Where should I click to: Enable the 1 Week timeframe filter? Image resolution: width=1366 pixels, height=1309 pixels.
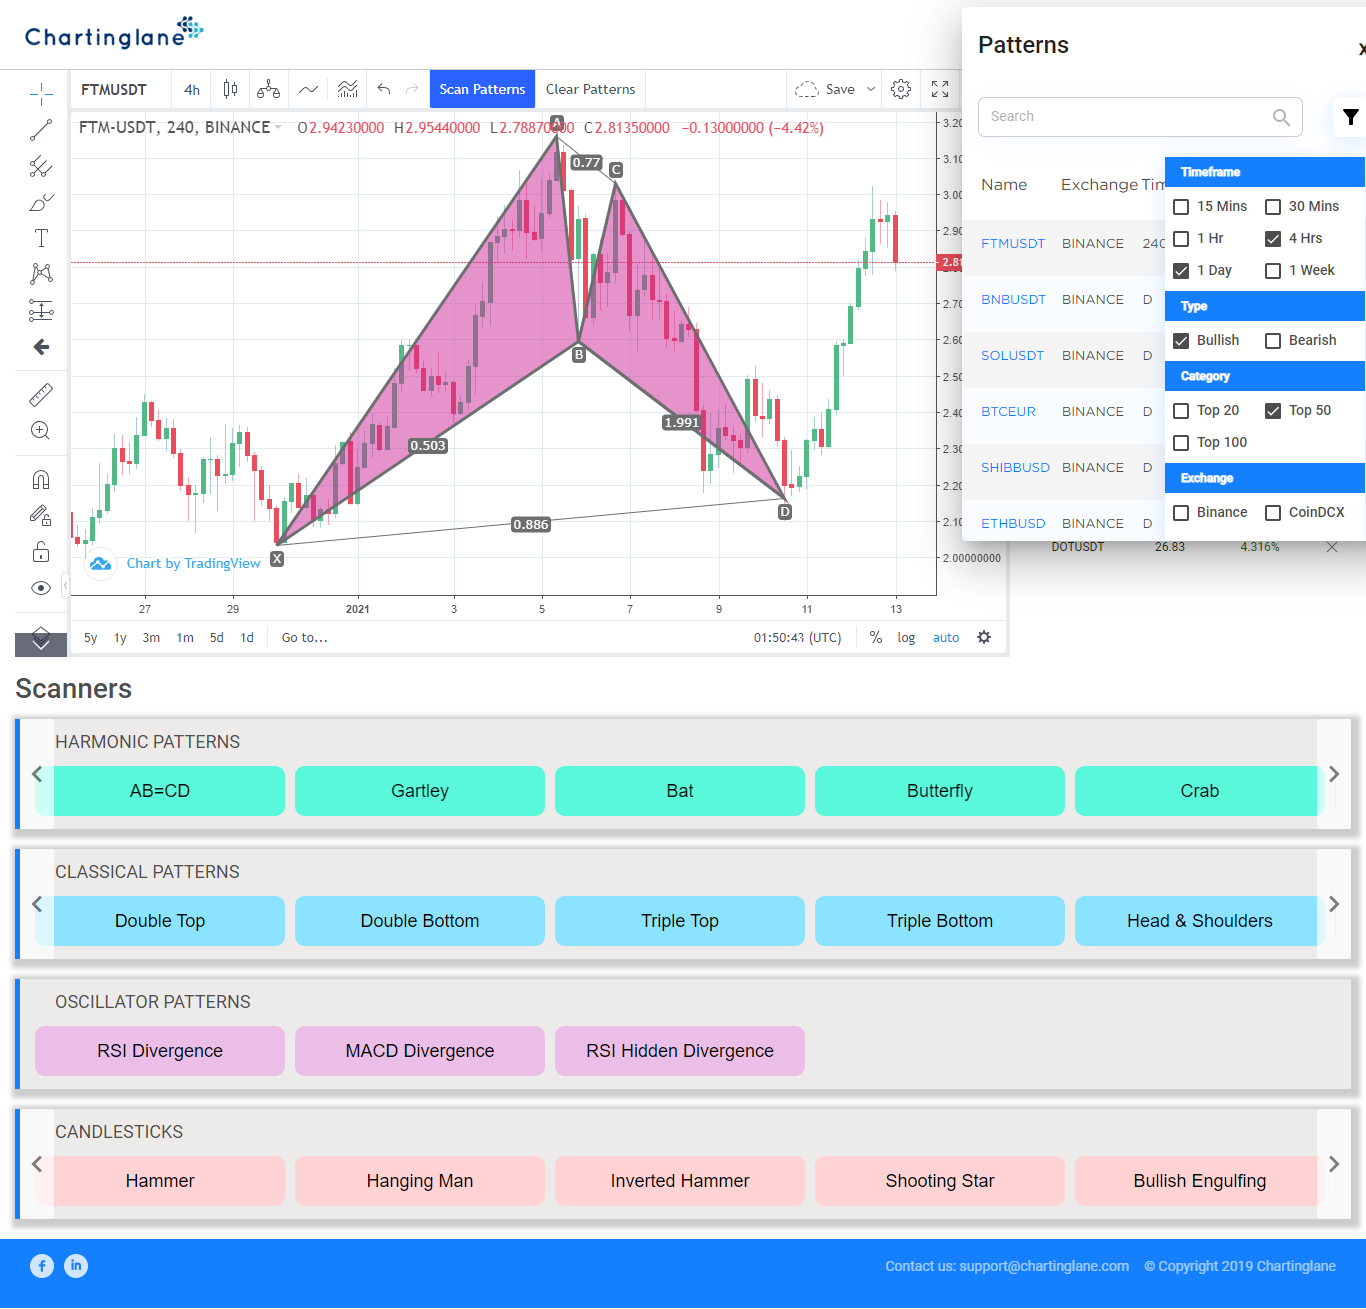pos(1273,271)
